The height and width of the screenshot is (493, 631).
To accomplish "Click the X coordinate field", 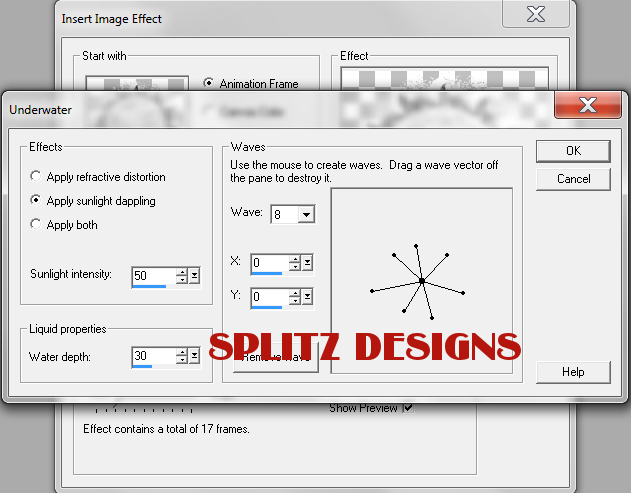I will (270, 263).
